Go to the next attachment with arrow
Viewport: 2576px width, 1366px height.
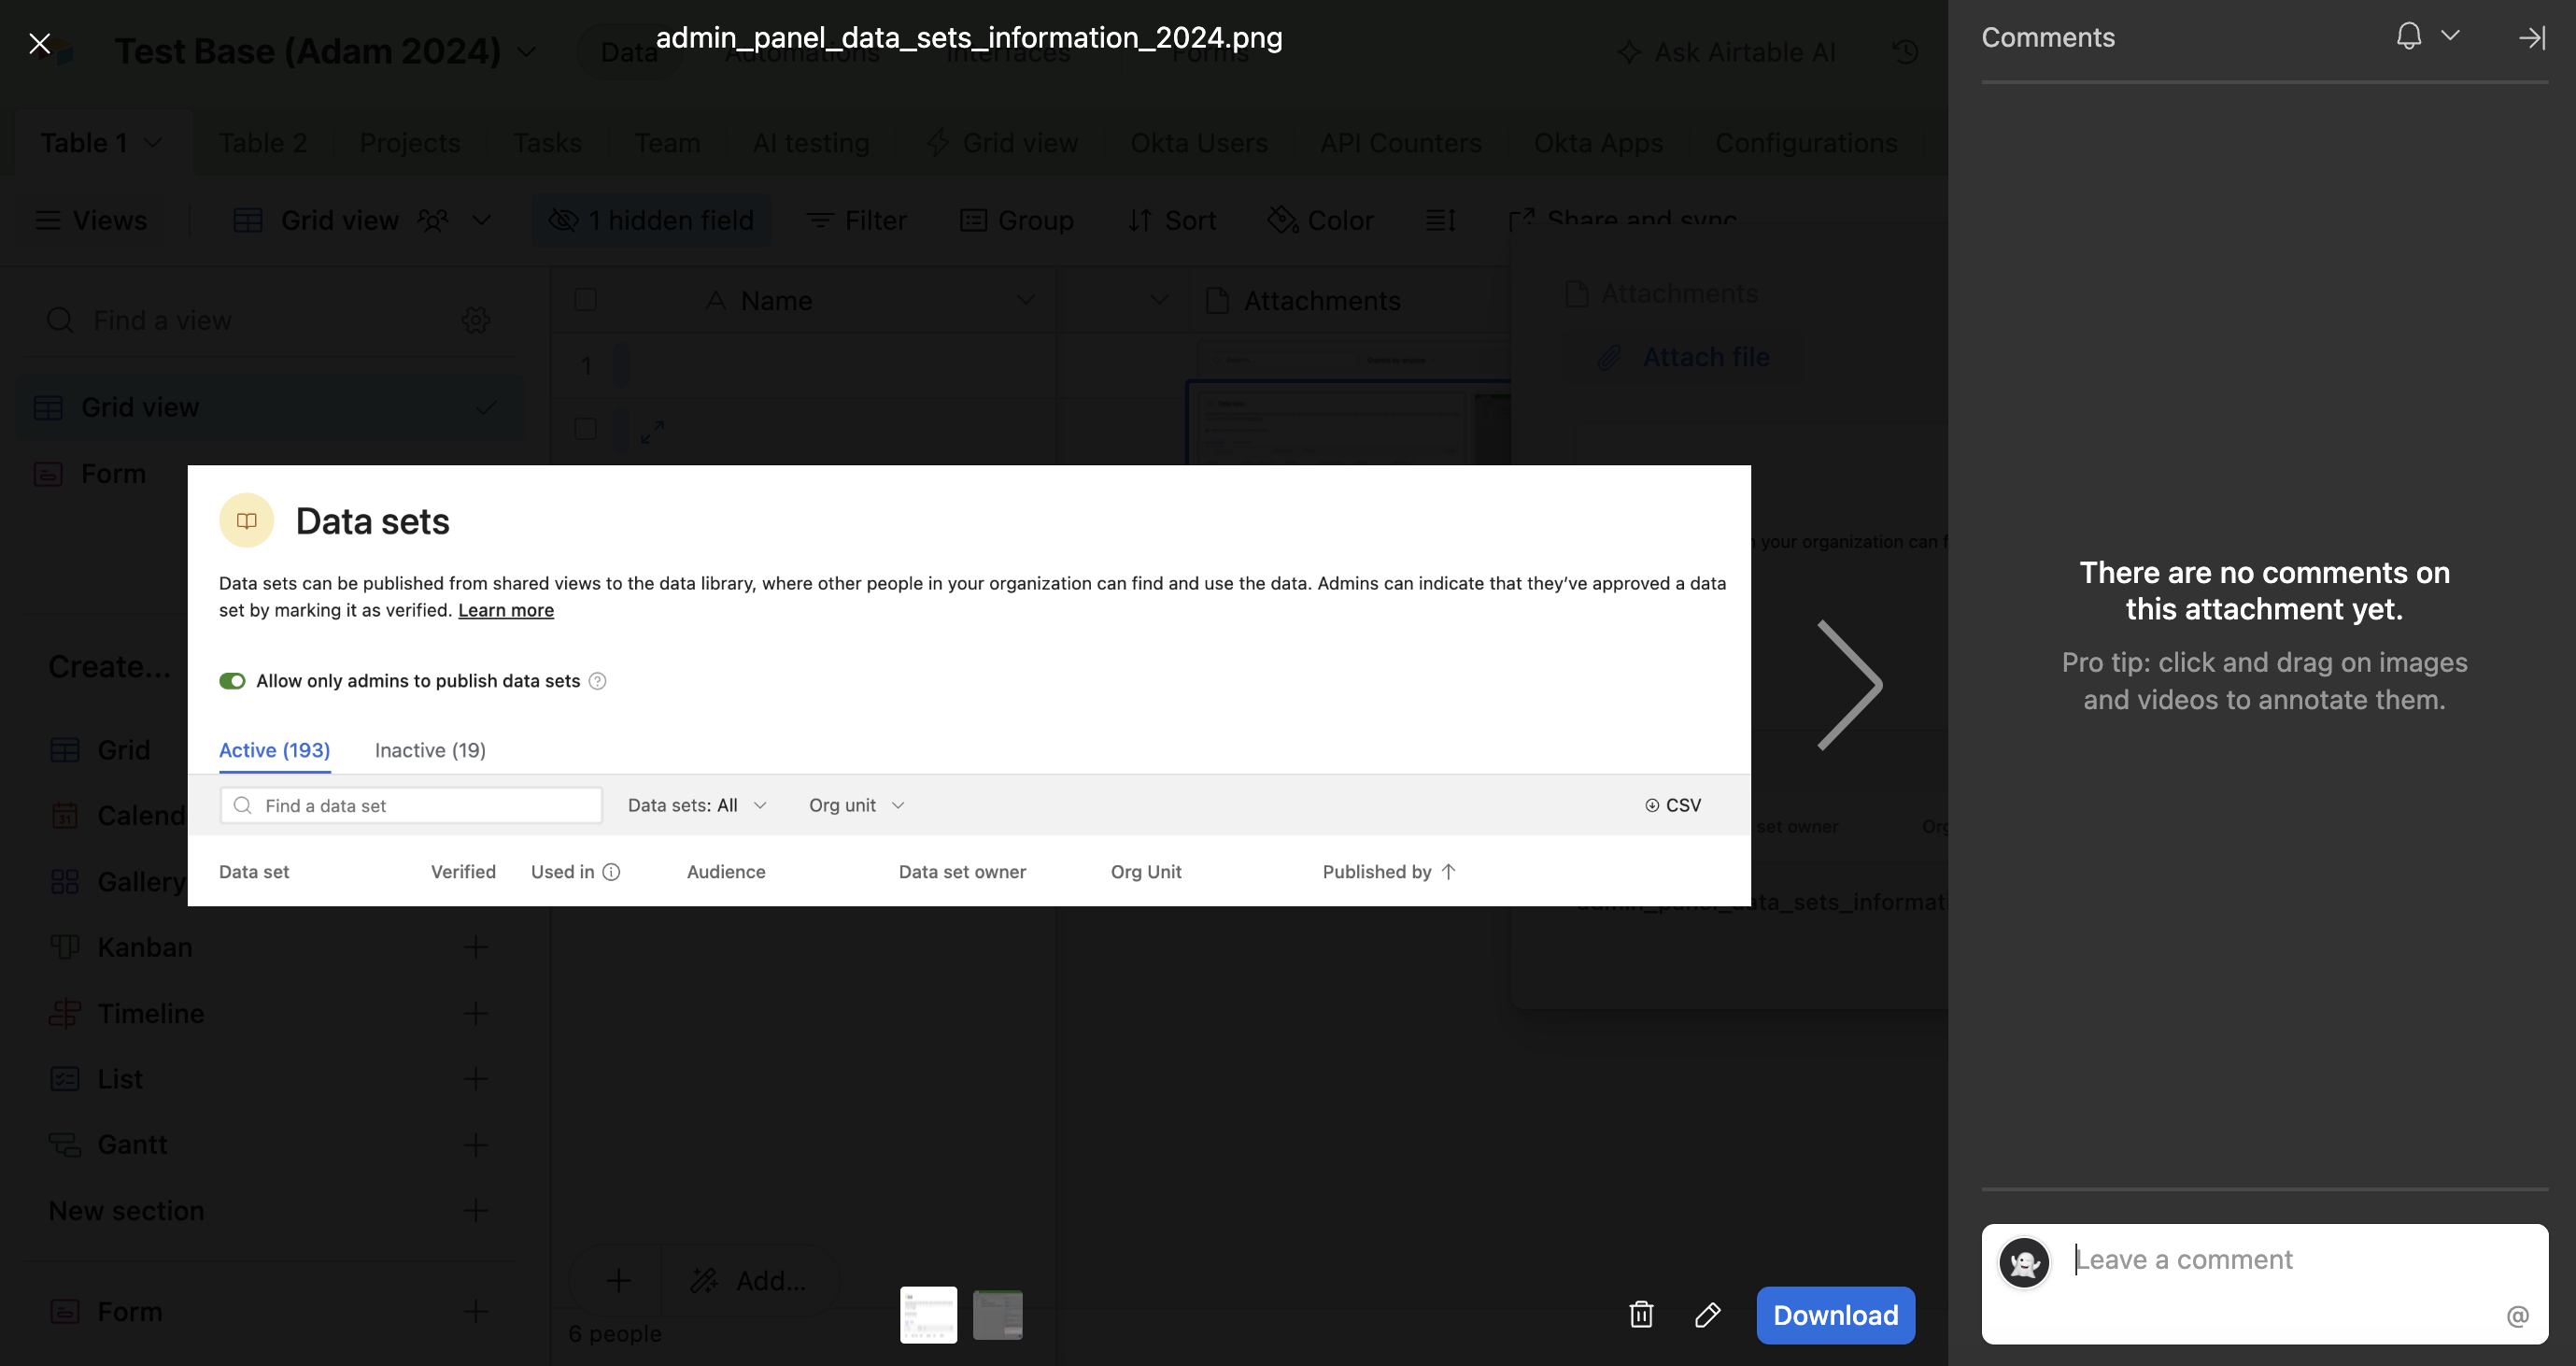pos(1849,685)
